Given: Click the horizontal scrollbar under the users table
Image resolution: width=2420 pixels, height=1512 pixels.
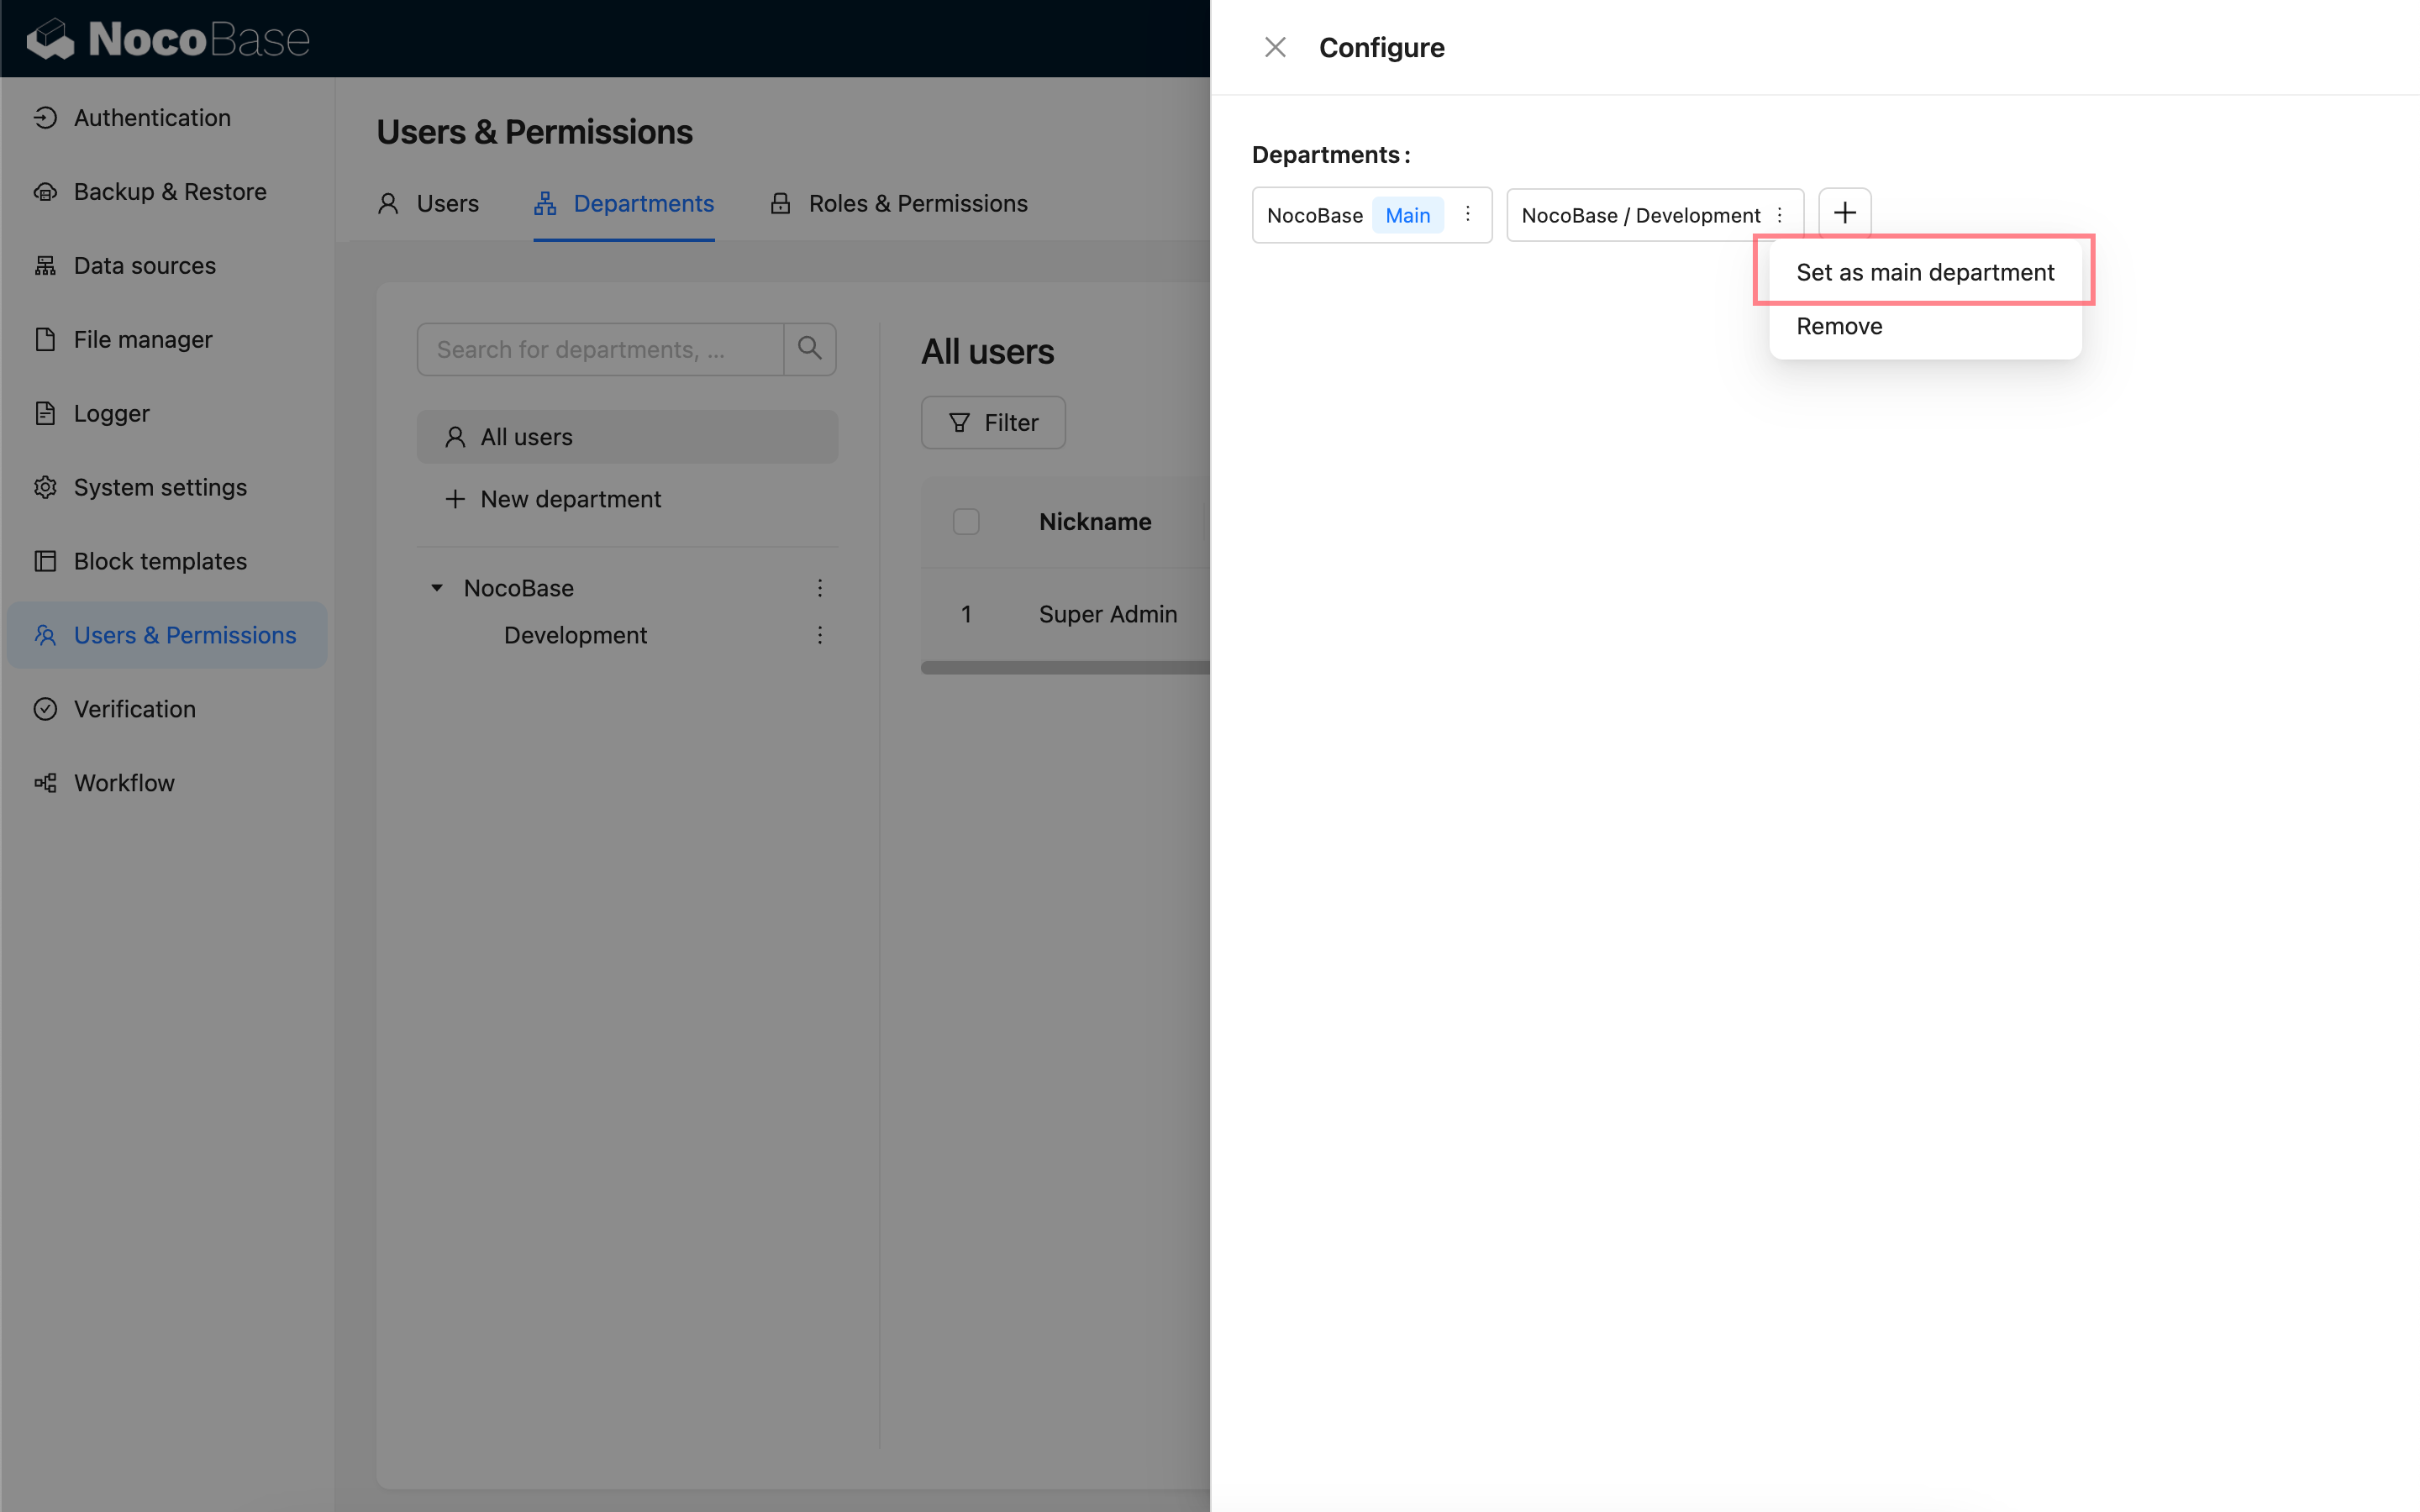Looking at the screenshot, I should (1064, 668).
